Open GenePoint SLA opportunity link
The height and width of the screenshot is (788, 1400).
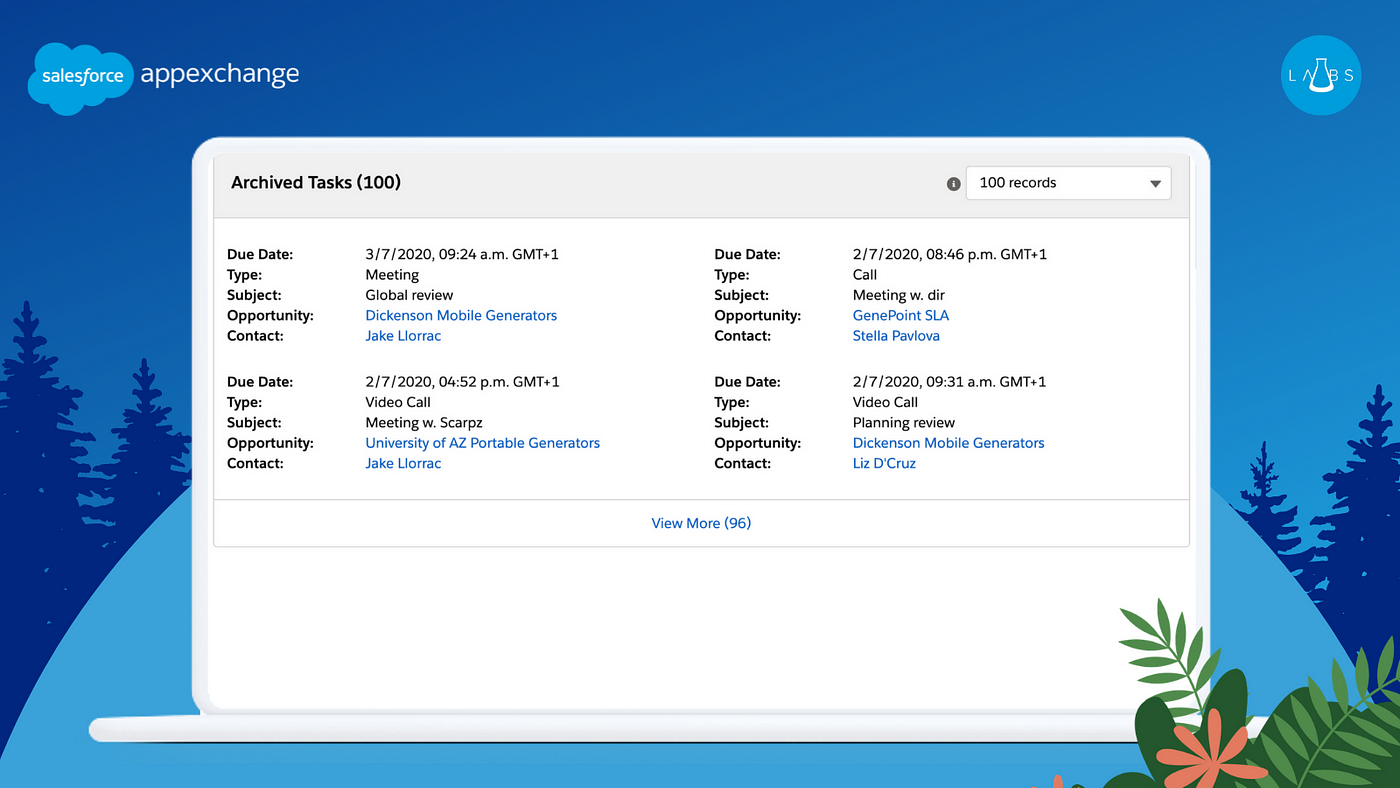pos(901,315)
